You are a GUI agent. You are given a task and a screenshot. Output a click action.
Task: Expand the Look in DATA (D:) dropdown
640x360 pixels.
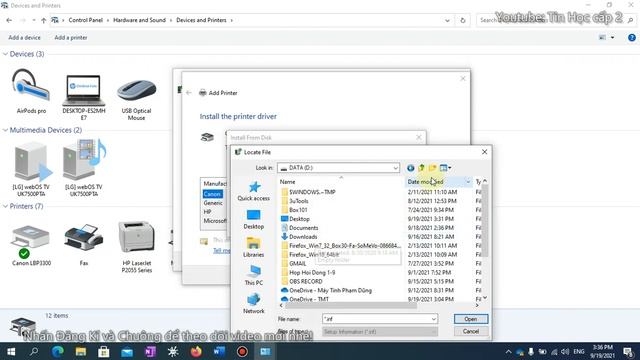395,168
